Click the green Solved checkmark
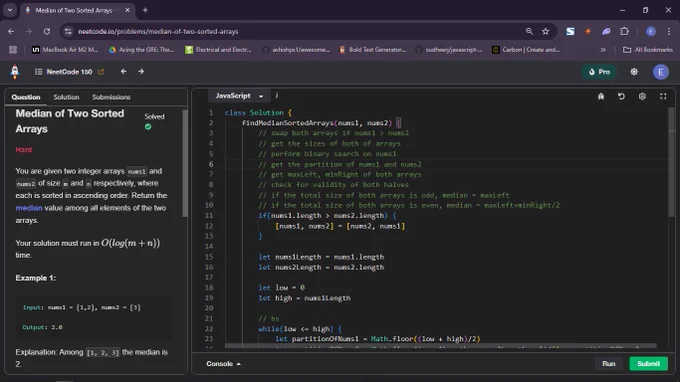680x382 pixels. coord(148,127)
